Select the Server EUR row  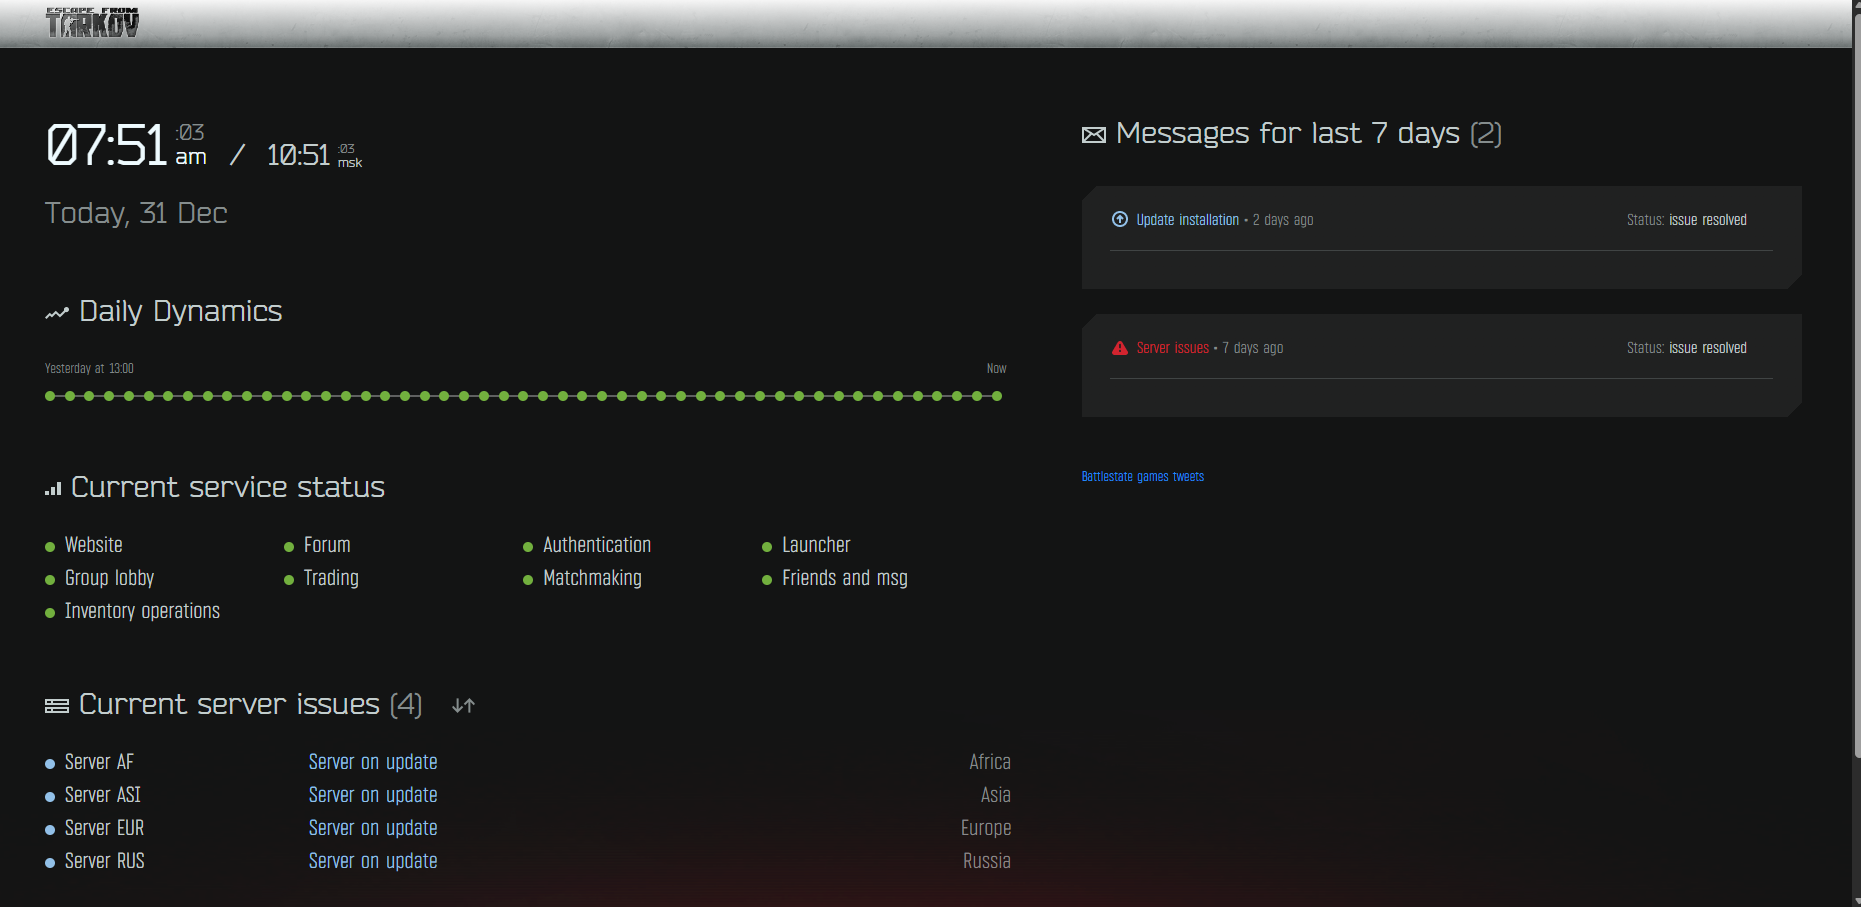pos(104,828)
